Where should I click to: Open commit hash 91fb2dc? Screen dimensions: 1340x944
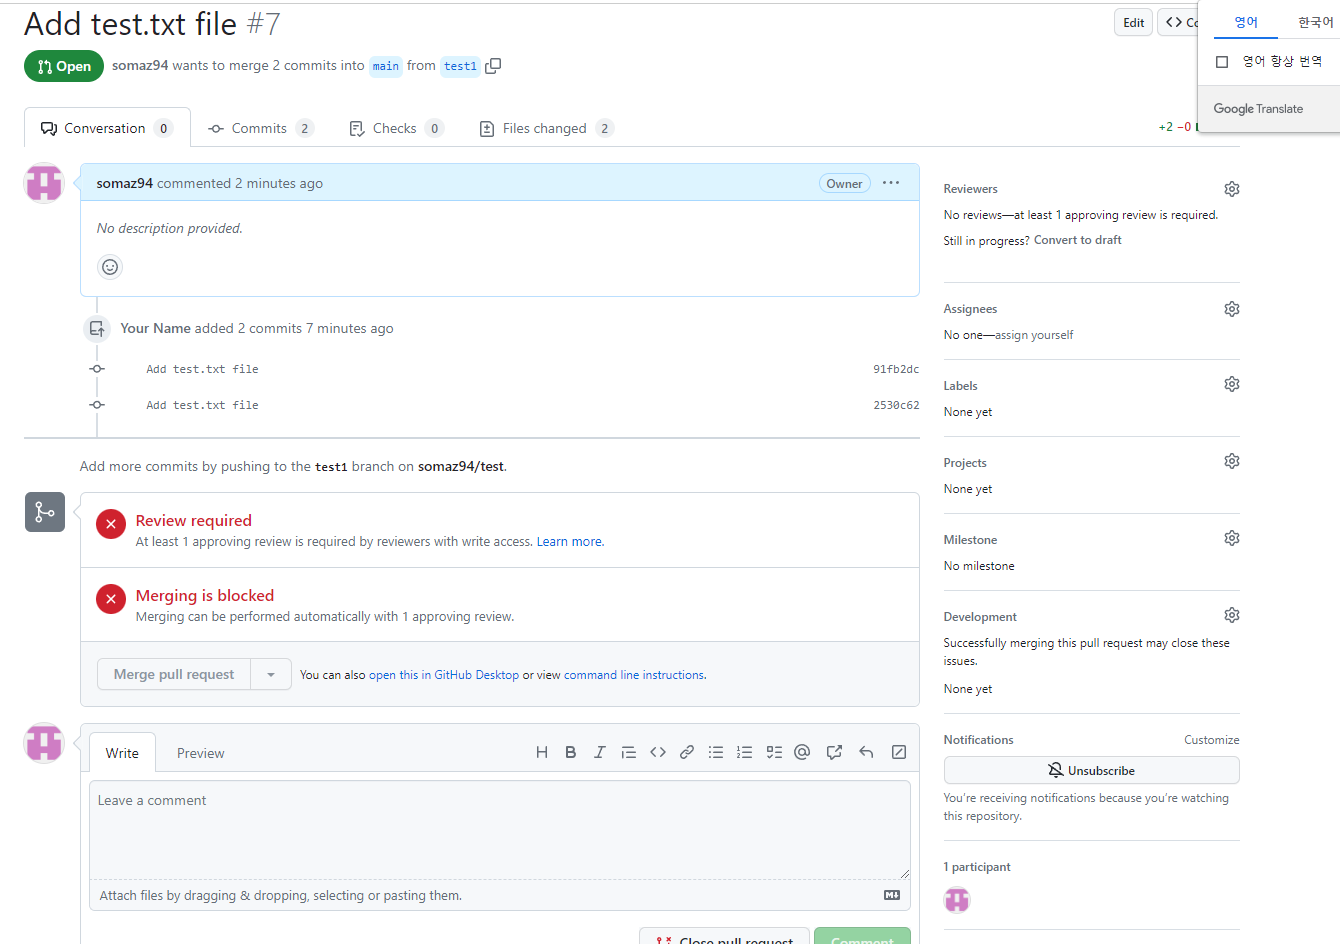point(896,369)
